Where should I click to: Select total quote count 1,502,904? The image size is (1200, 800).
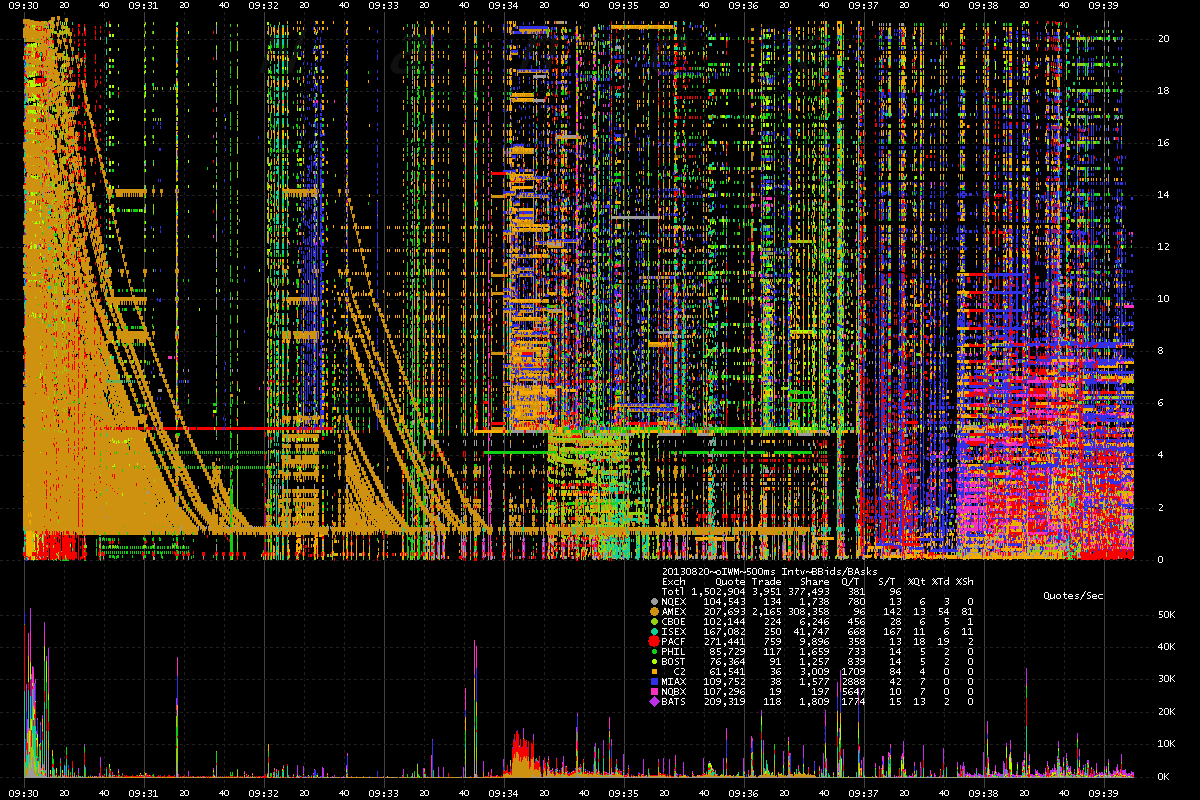718,591
